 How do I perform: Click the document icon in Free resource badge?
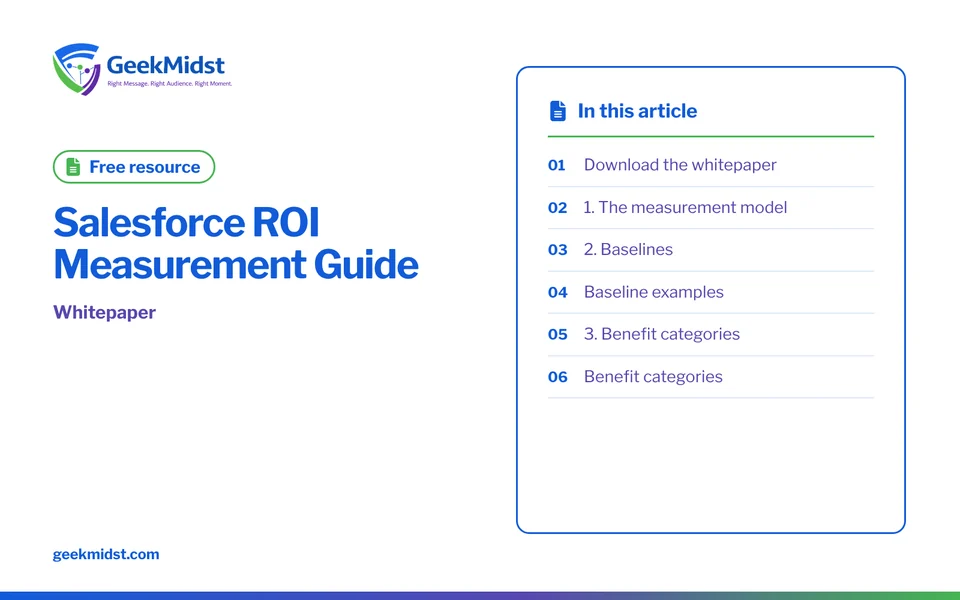[73, 167]
